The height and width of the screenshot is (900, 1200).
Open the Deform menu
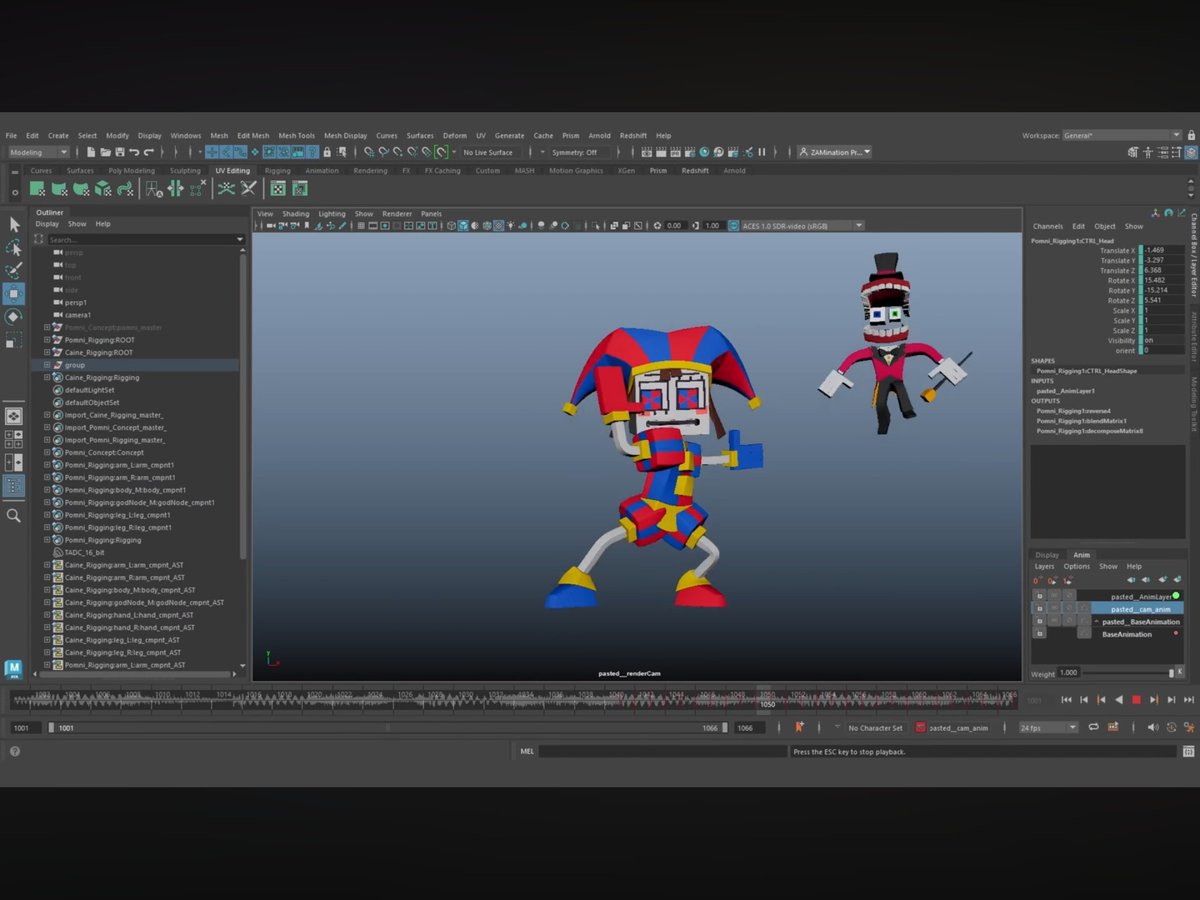click(x=455, y=135)
